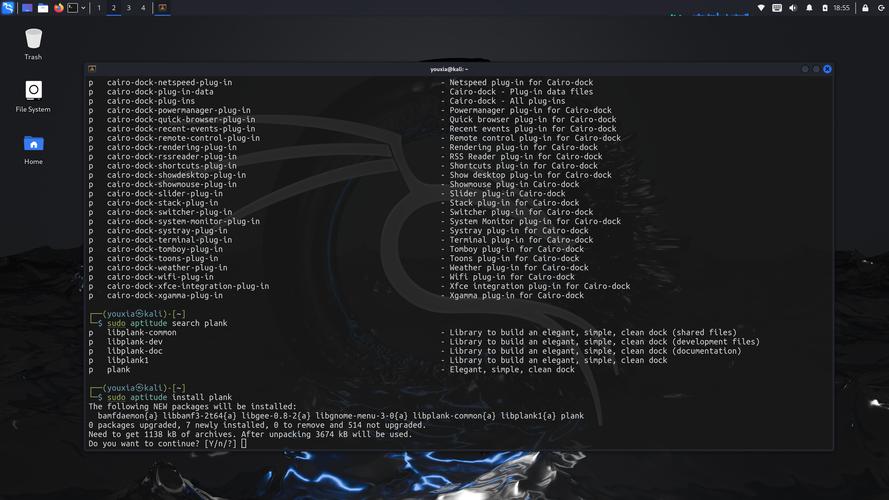Click 'Xfce integration plug-in for Cairo-dock' text
Viewport: 889px width, 500px height.
pyautogui.click(x=540, y=286)
